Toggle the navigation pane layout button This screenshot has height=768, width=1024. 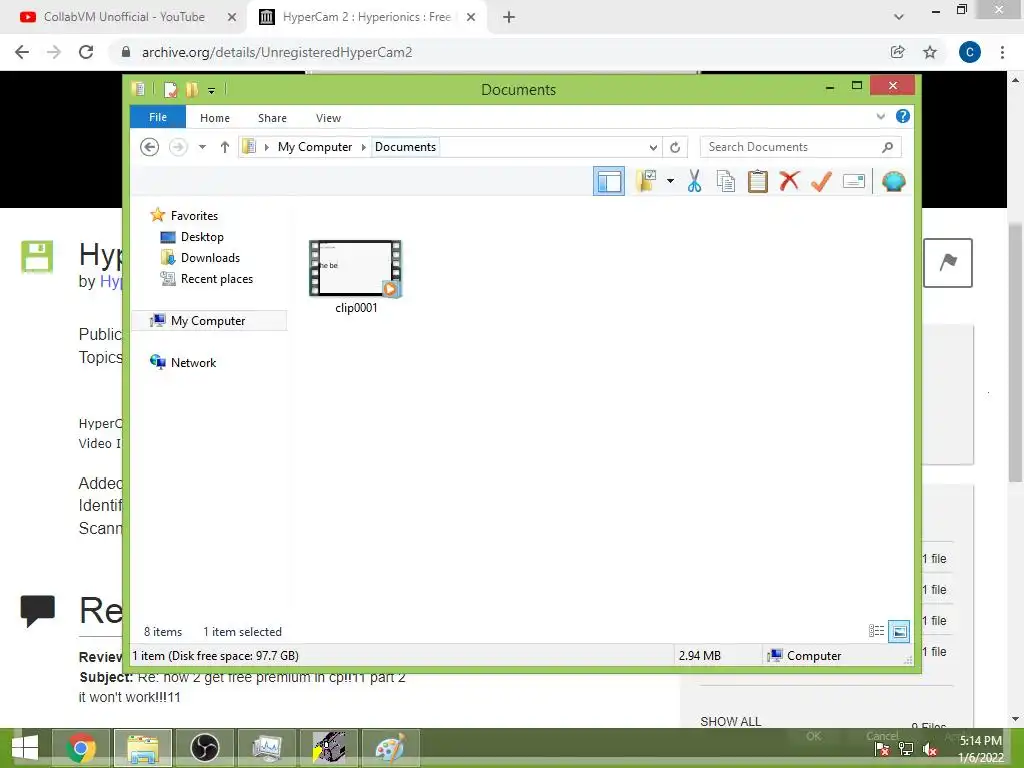tap(609, 181)
